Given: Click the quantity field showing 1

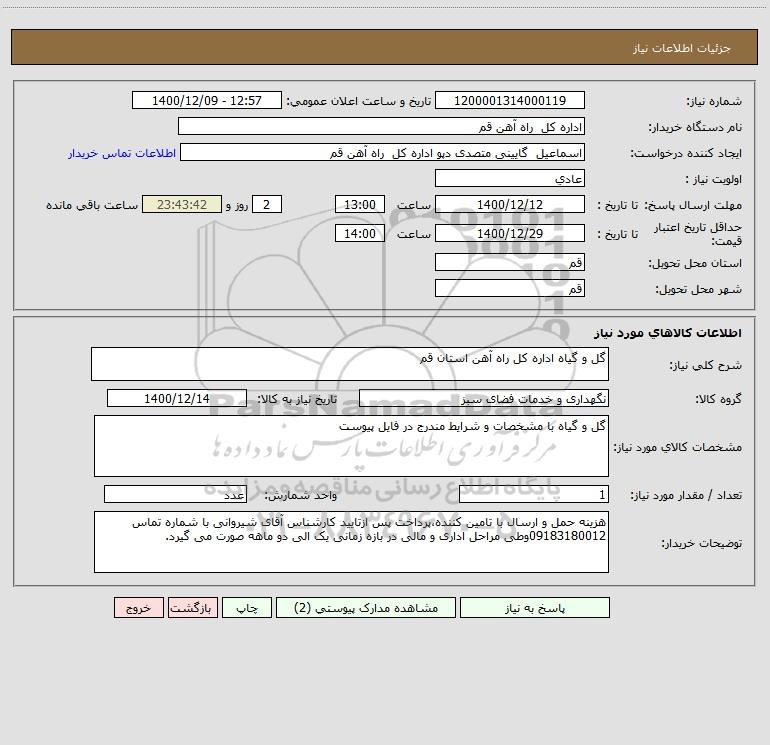Looking at the screenshot, I should tap(534, 495).
